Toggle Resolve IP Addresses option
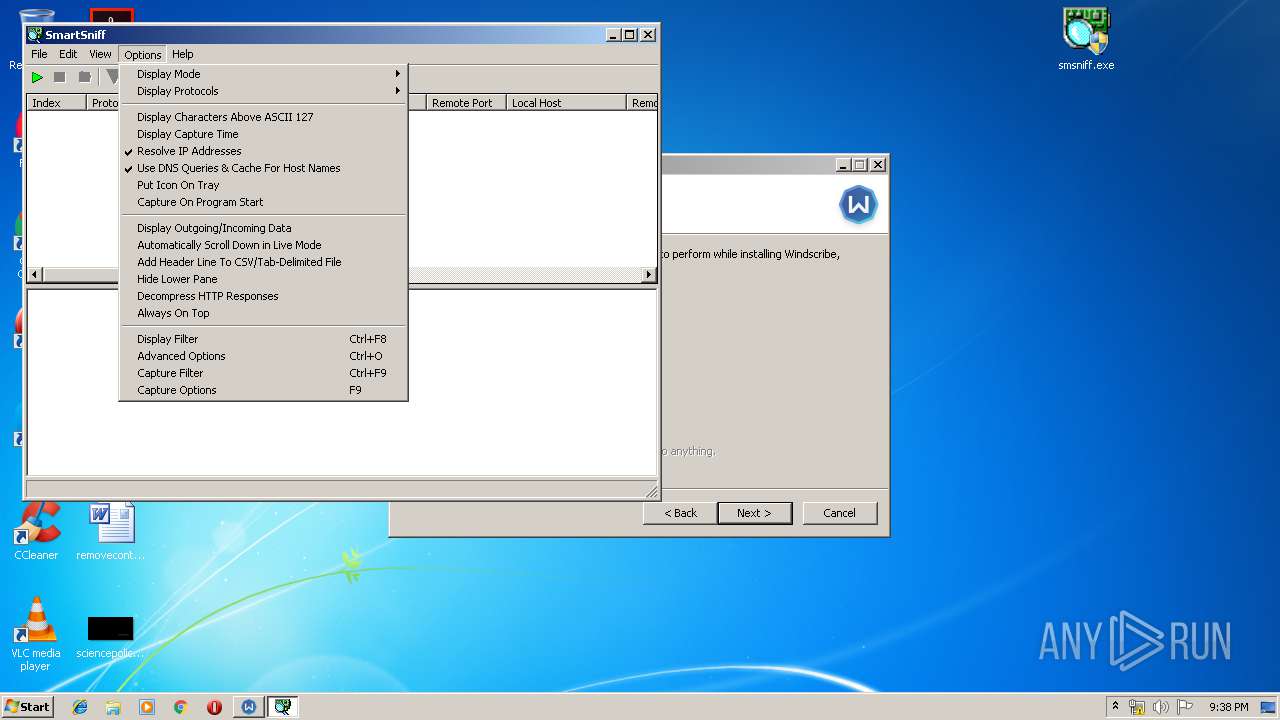This screenshot has height=720, width=1280. (x=264, y=151)
